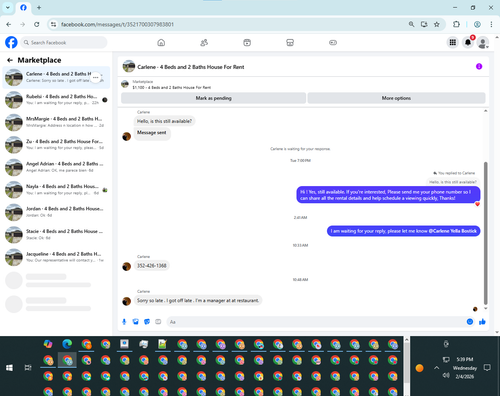500x396 pixels.
Task: Click the voice clip microphone icon
Action: (124, 322)
